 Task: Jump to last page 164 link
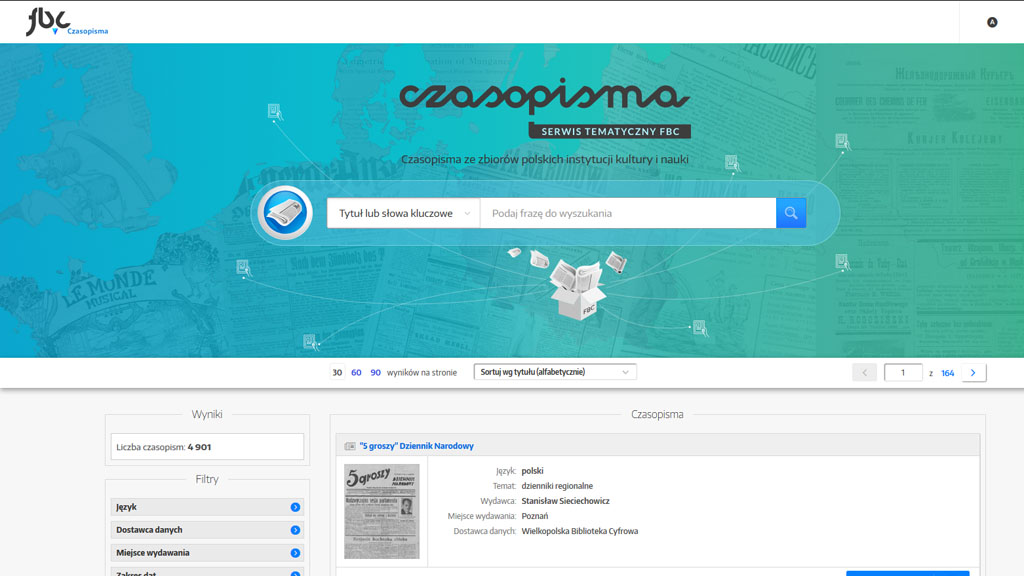tap(947, 373)
